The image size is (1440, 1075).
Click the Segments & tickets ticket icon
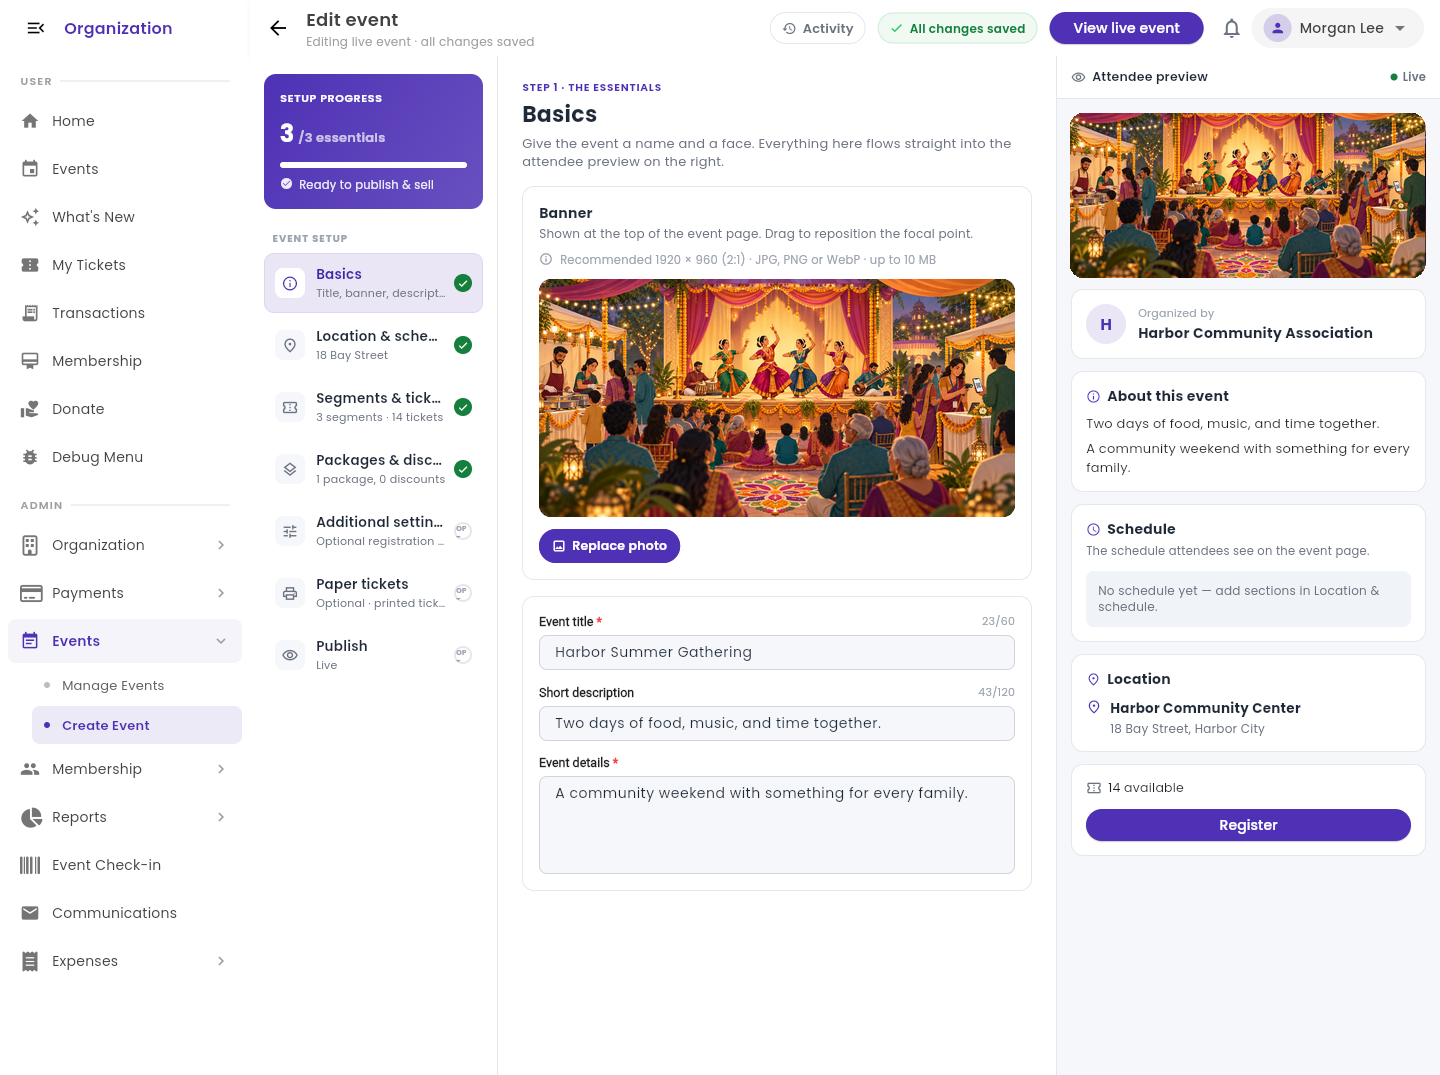[x=290, y=407]
